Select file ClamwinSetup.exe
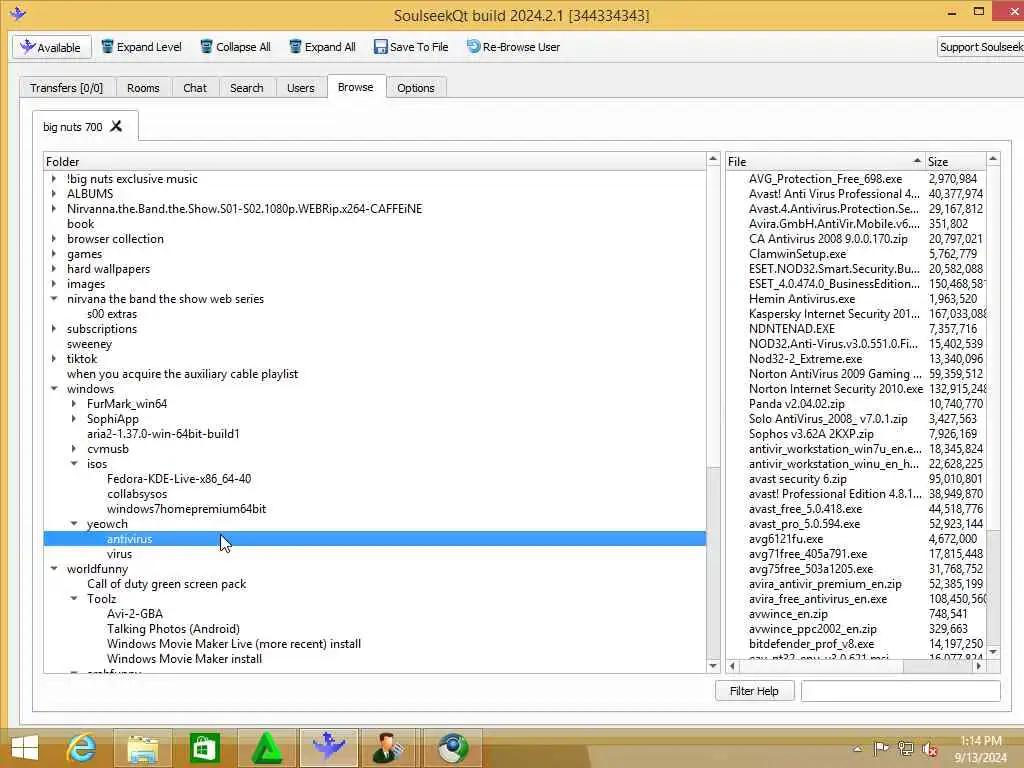The height and width of the screenshot is (768, 1024). point(797,253)
